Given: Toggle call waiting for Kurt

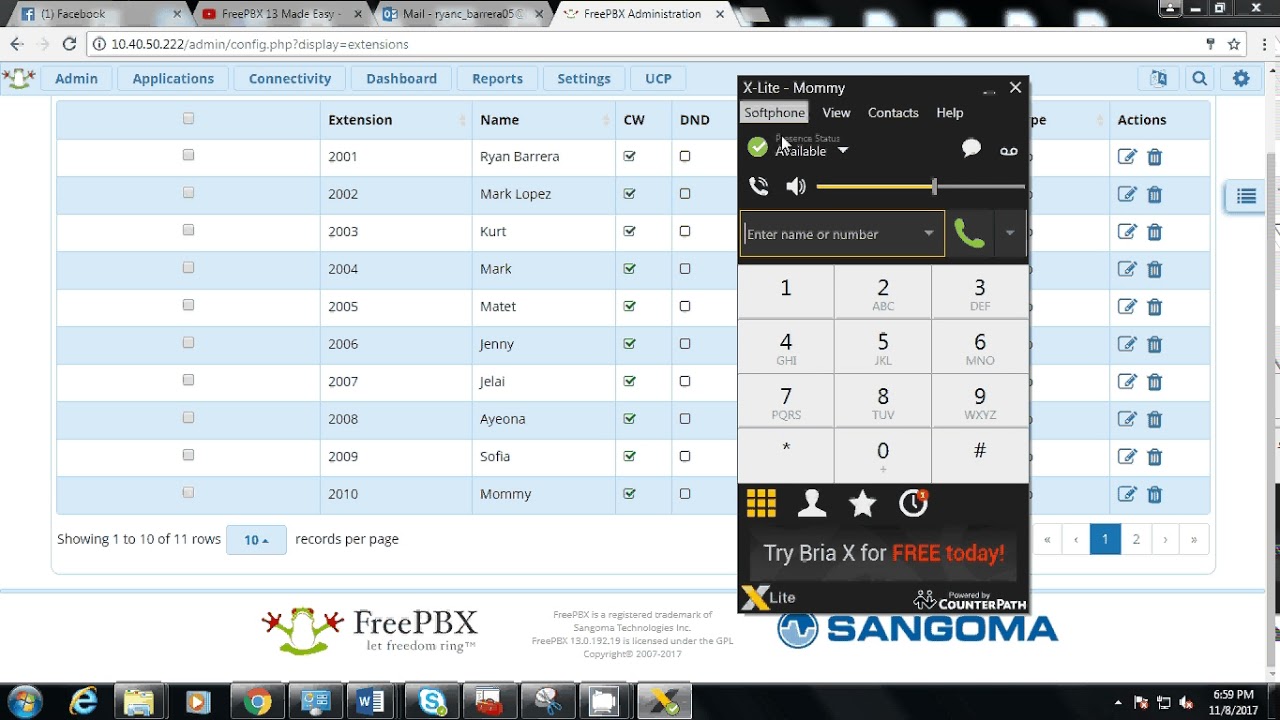Looking at the screenshot, I should [x=629, y=232].
